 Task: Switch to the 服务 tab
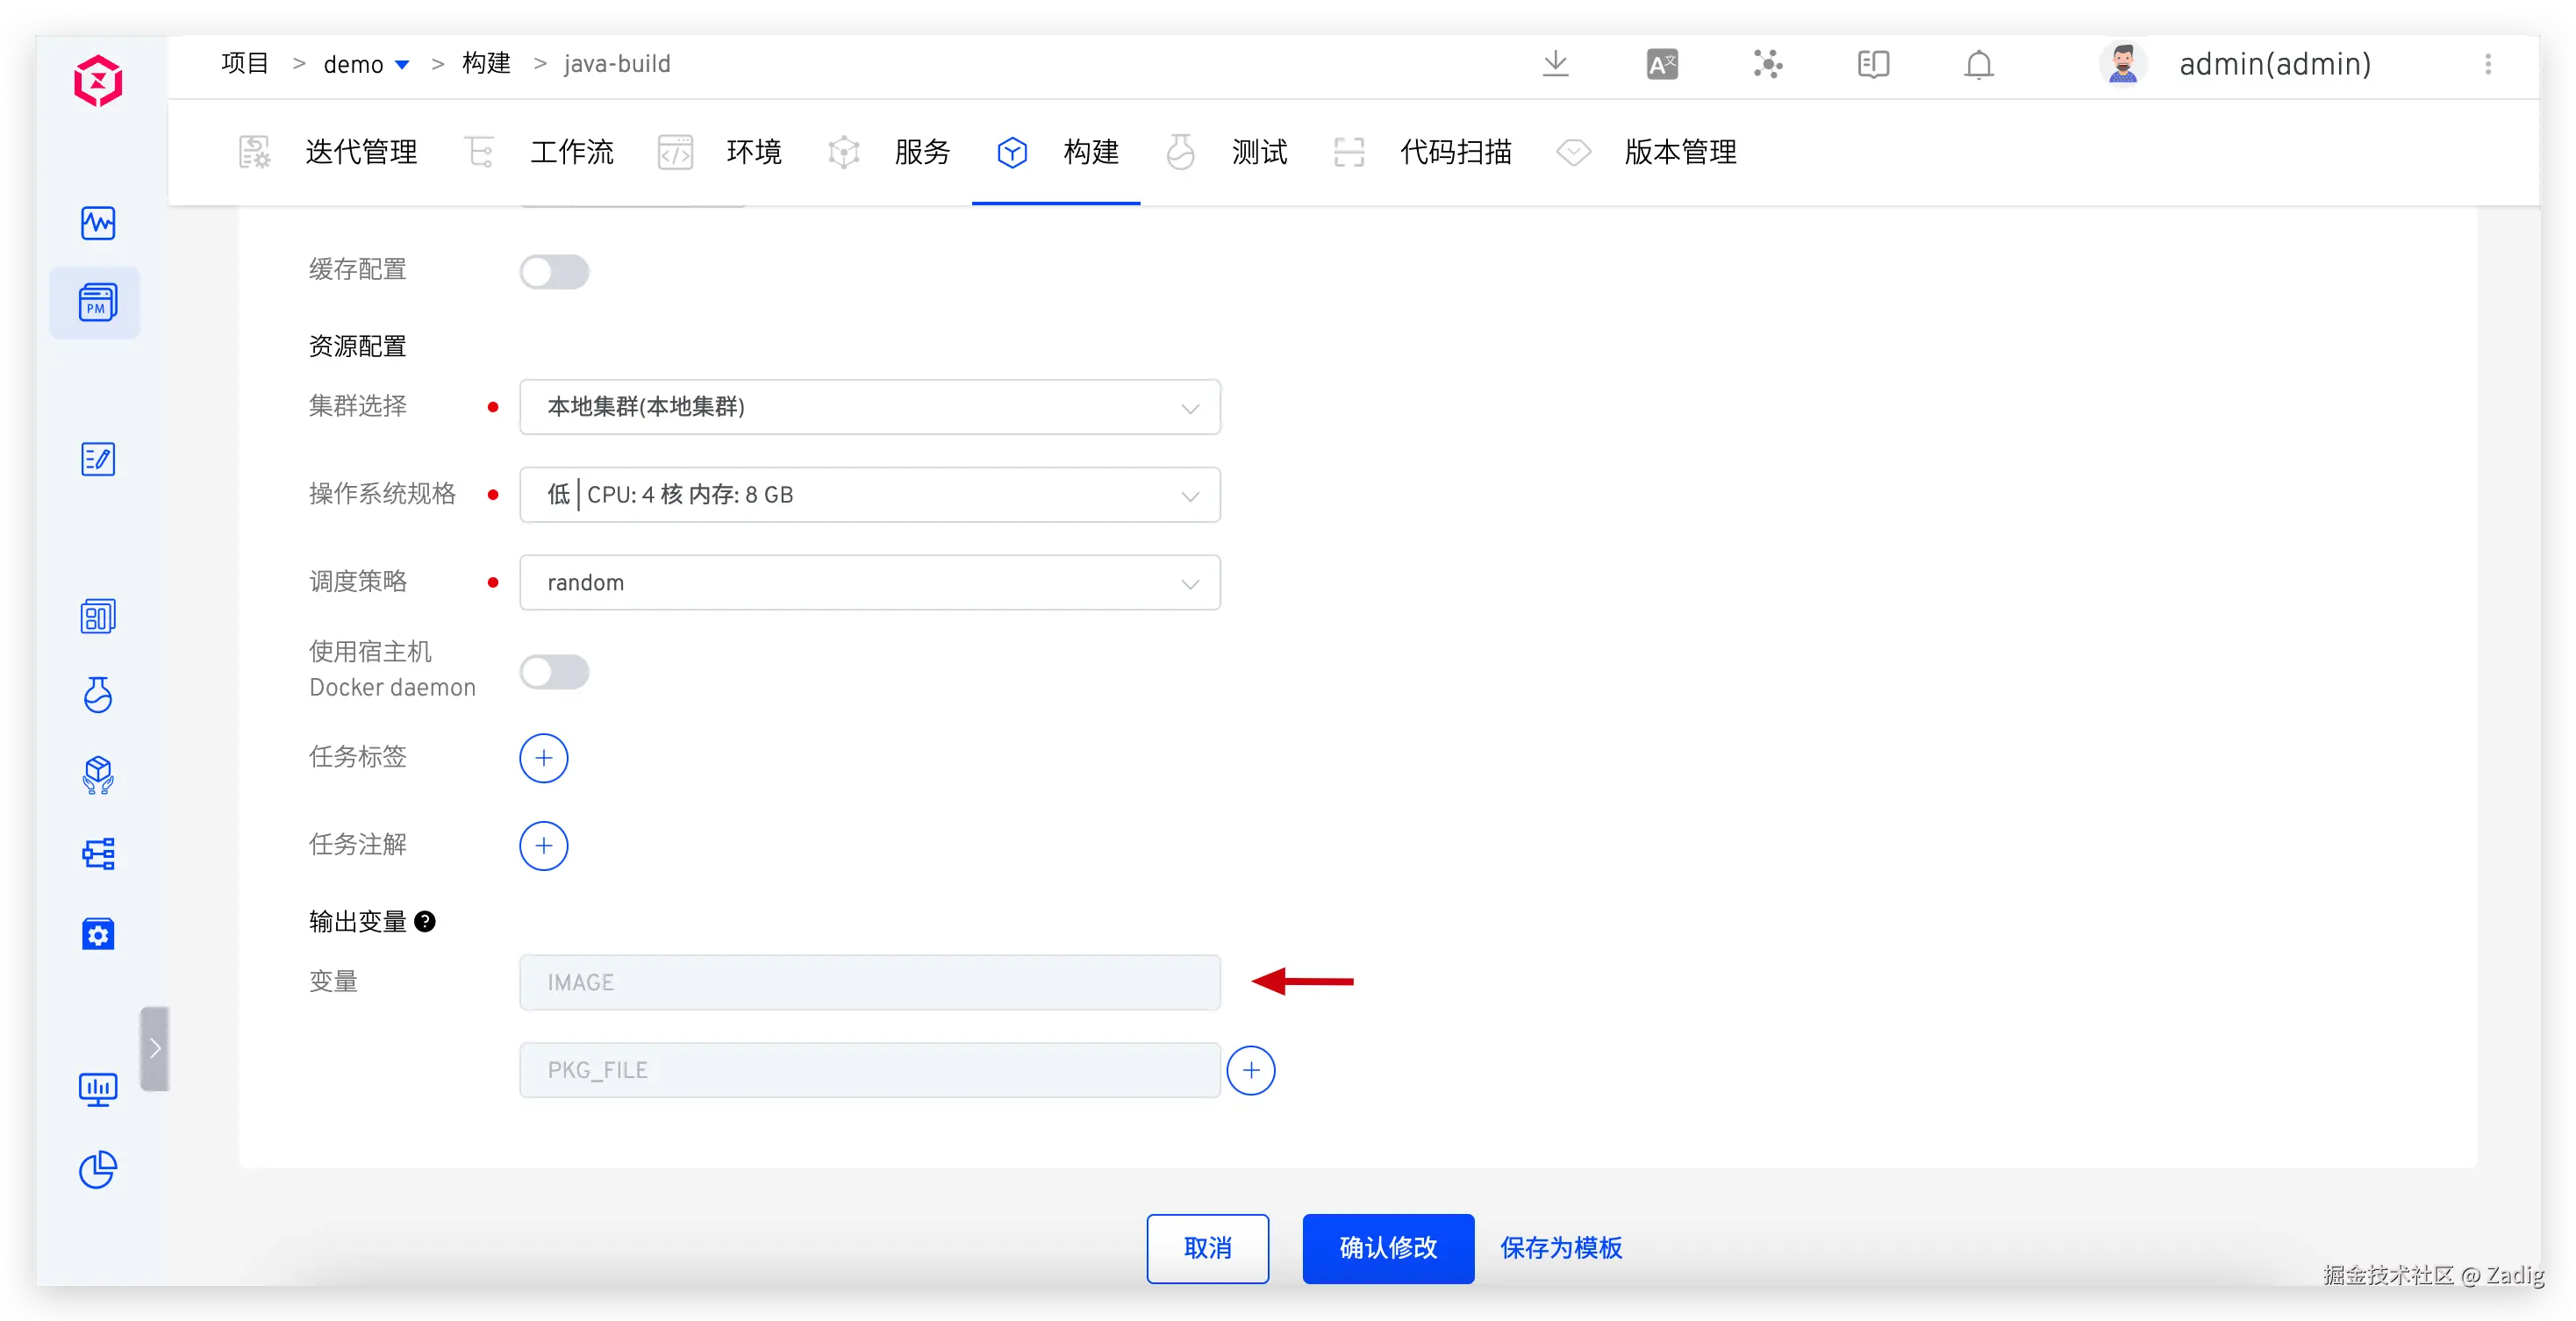pyautogui.click(x=889, y=152)
